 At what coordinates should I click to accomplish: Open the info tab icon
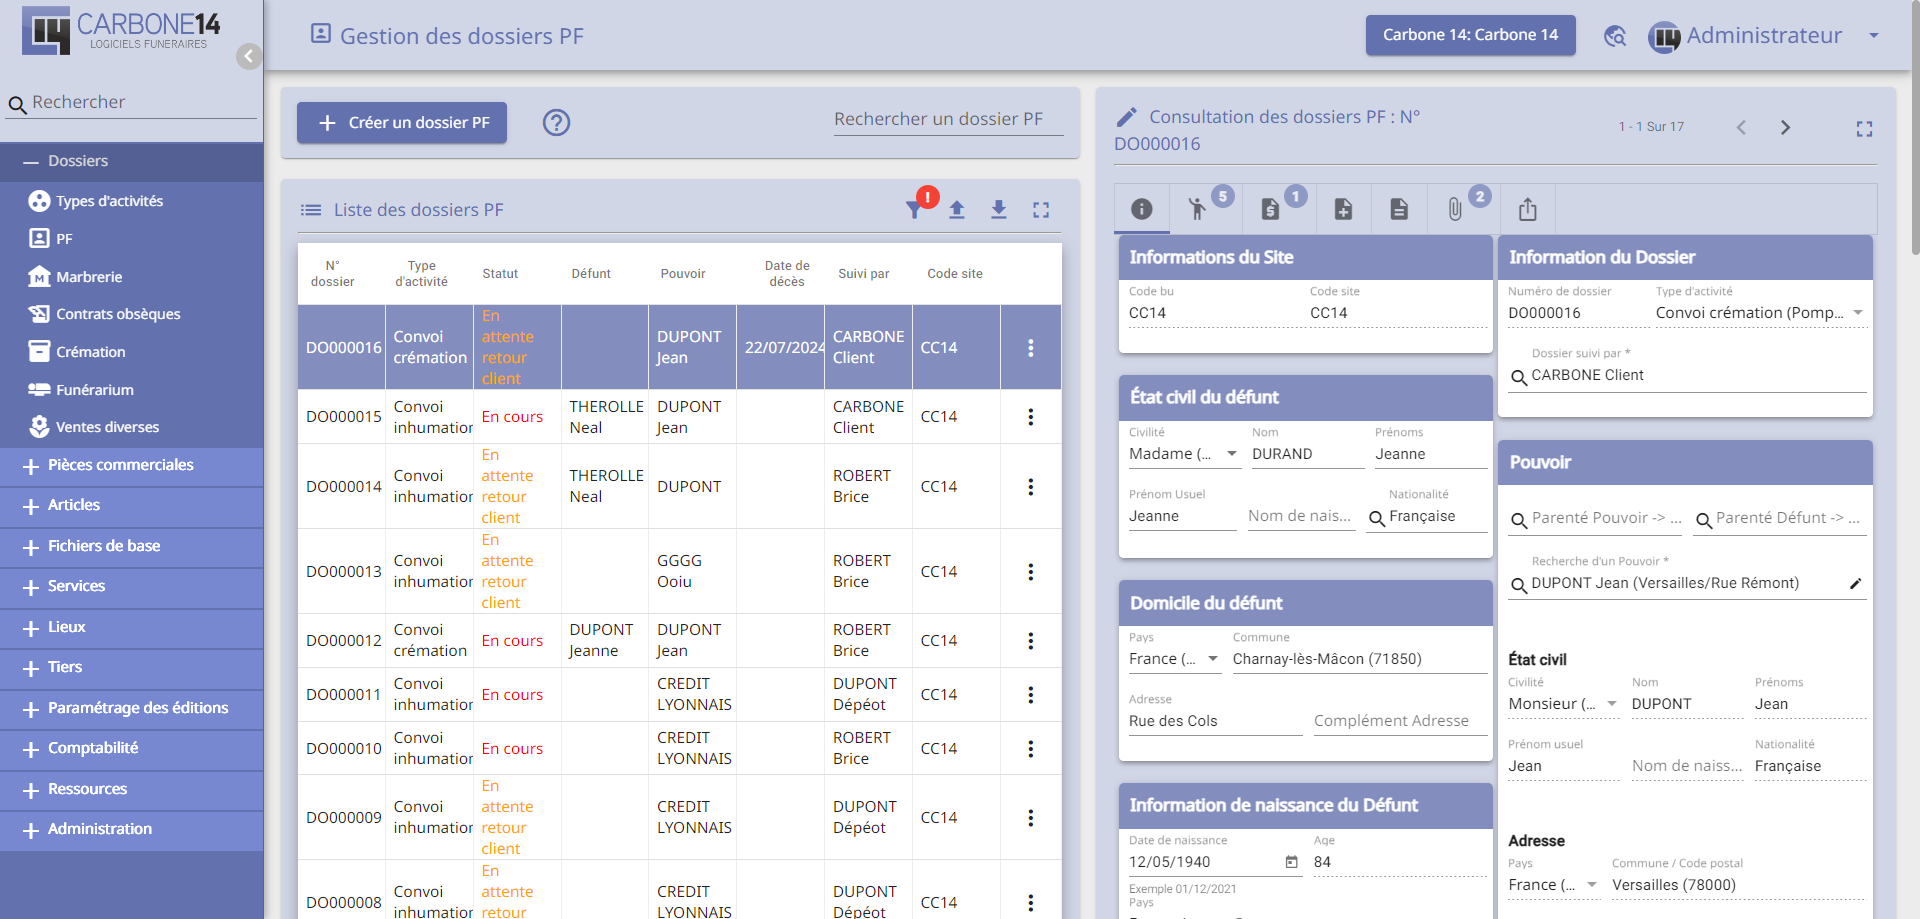(1142, 209)
